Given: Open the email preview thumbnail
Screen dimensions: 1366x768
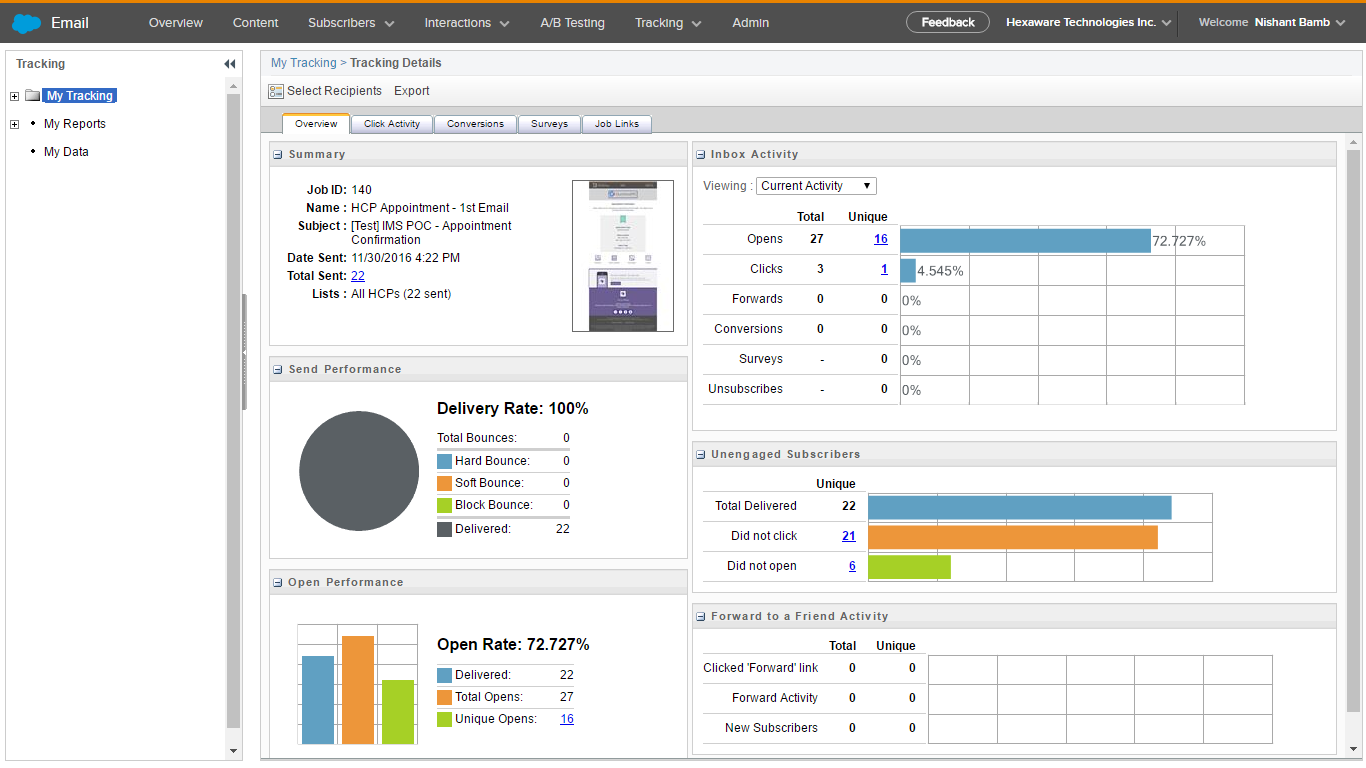Looking at the screenshot, I should click(x=622, y=256).
